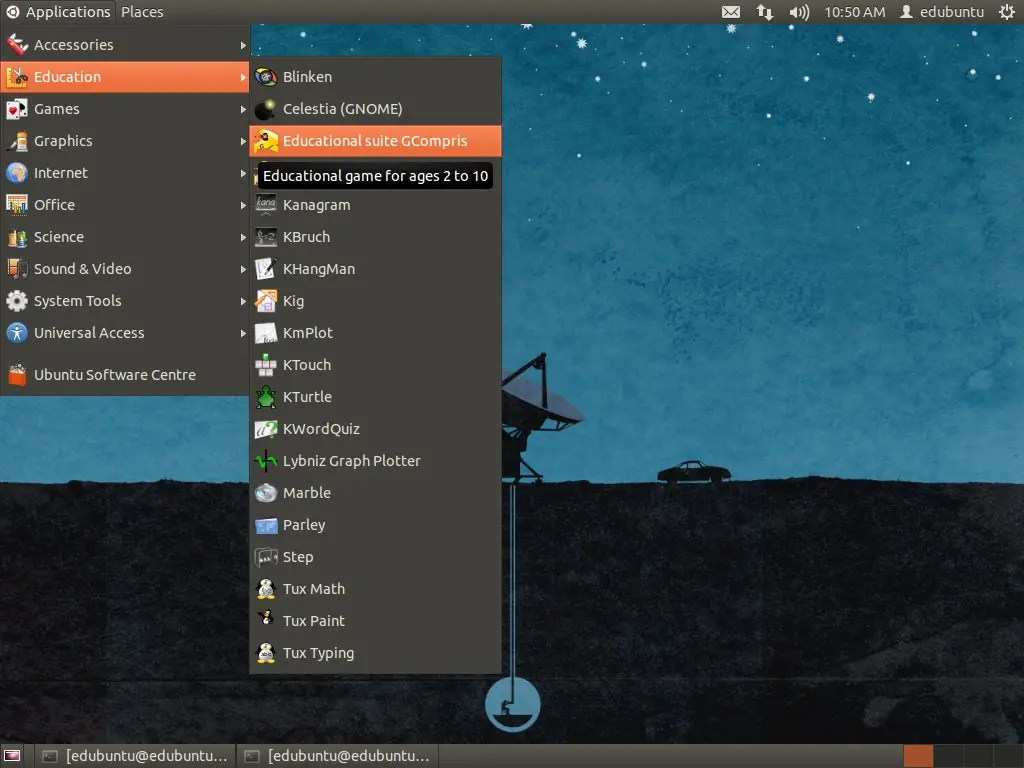The width and height of the screenshot is (1024, 768).
Task: Expand the Universal Access submenu arrow
Action: click(x=243, y=333)
